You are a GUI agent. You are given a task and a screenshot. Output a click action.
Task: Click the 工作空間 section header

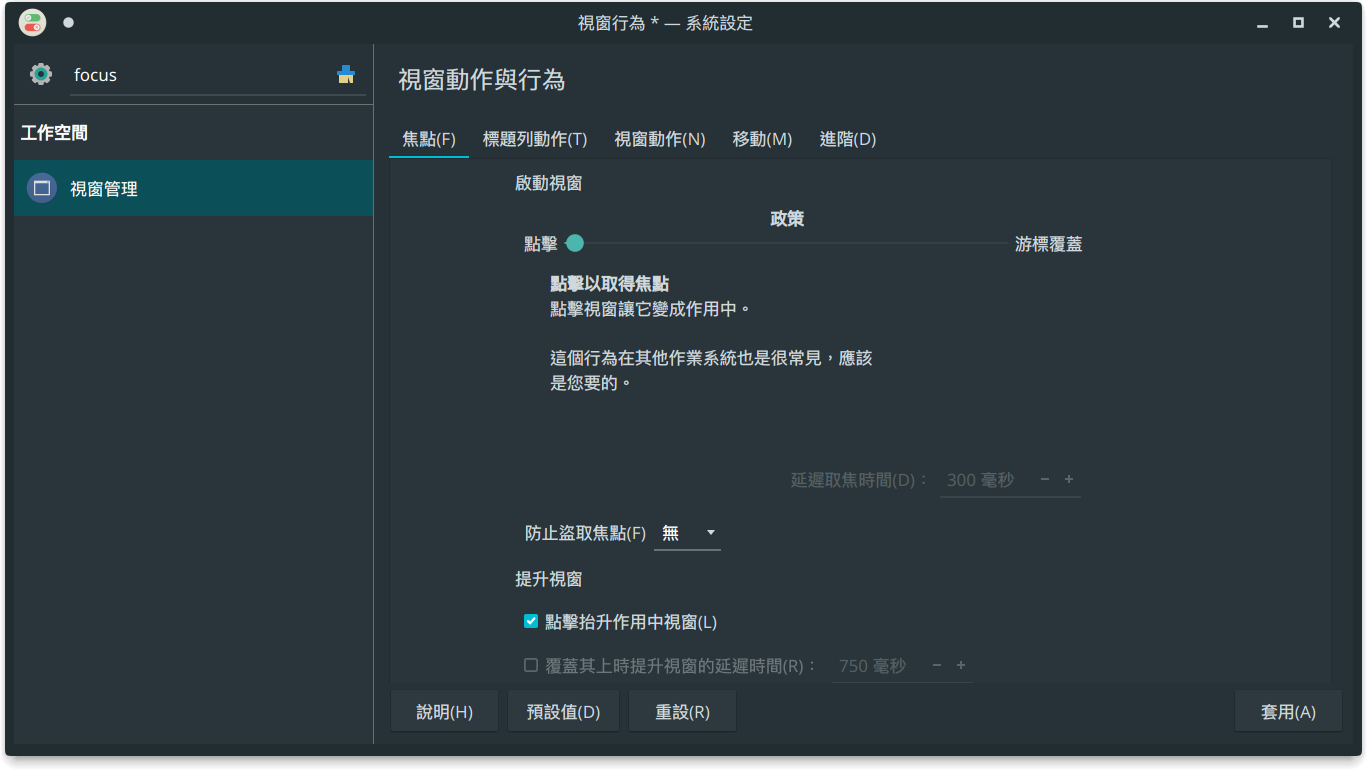(54, 133)
